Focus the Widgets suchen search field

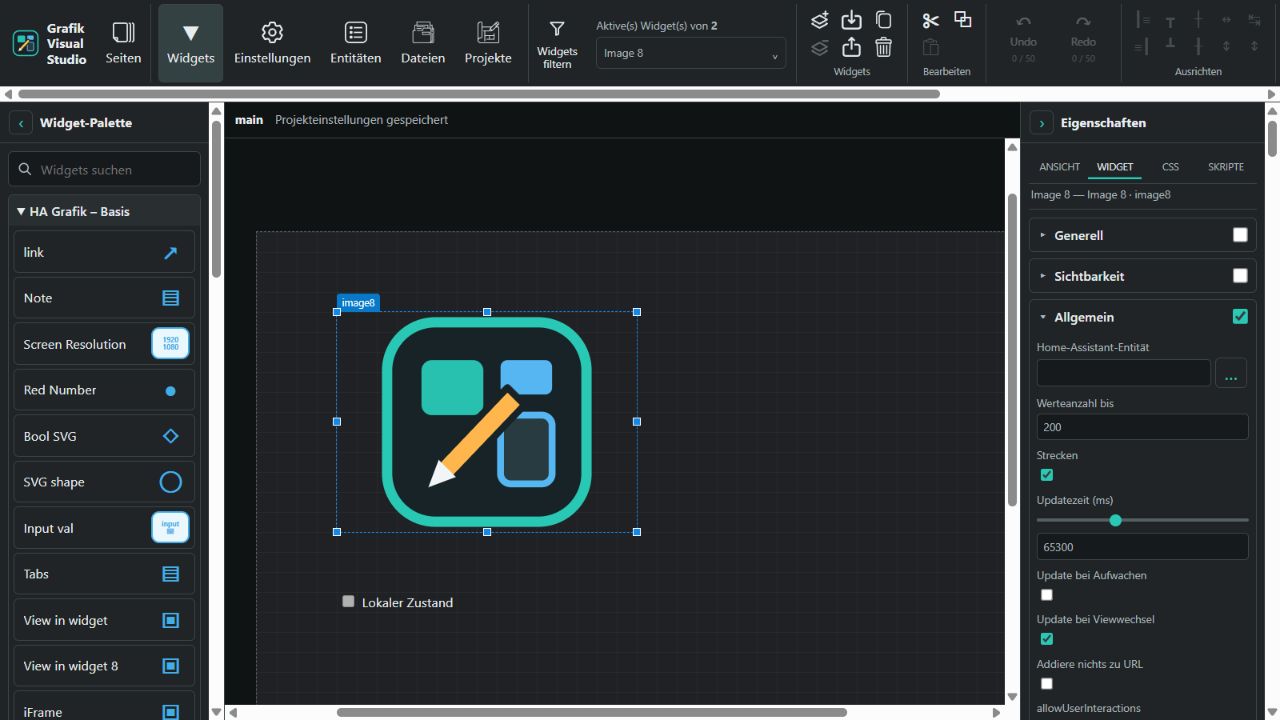click(104, 170)
